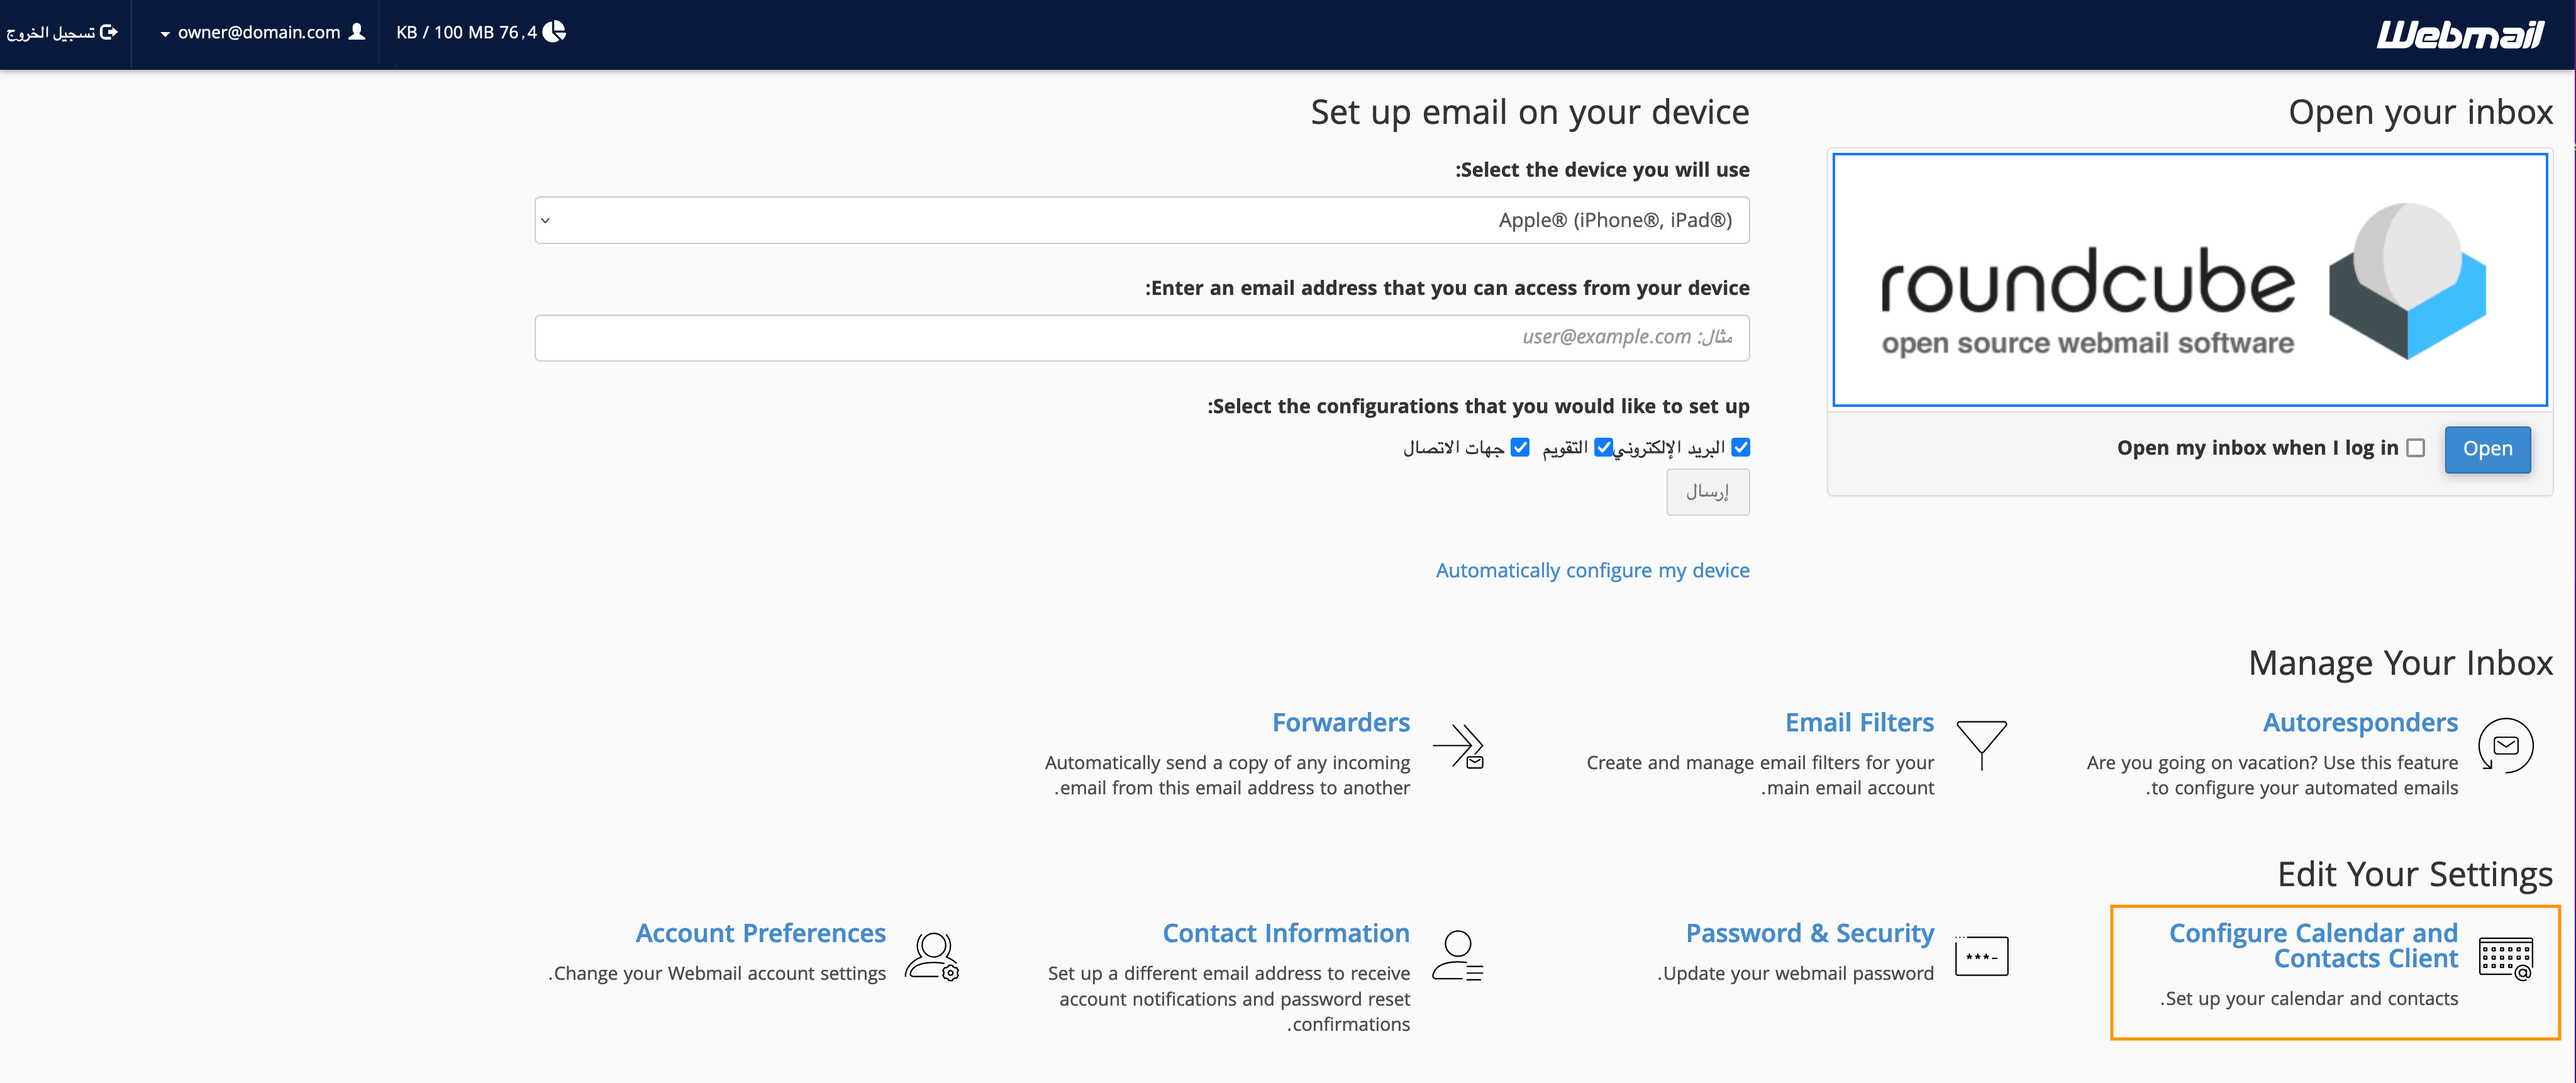Click the إرسال submit button

[x=1707, y=492]
